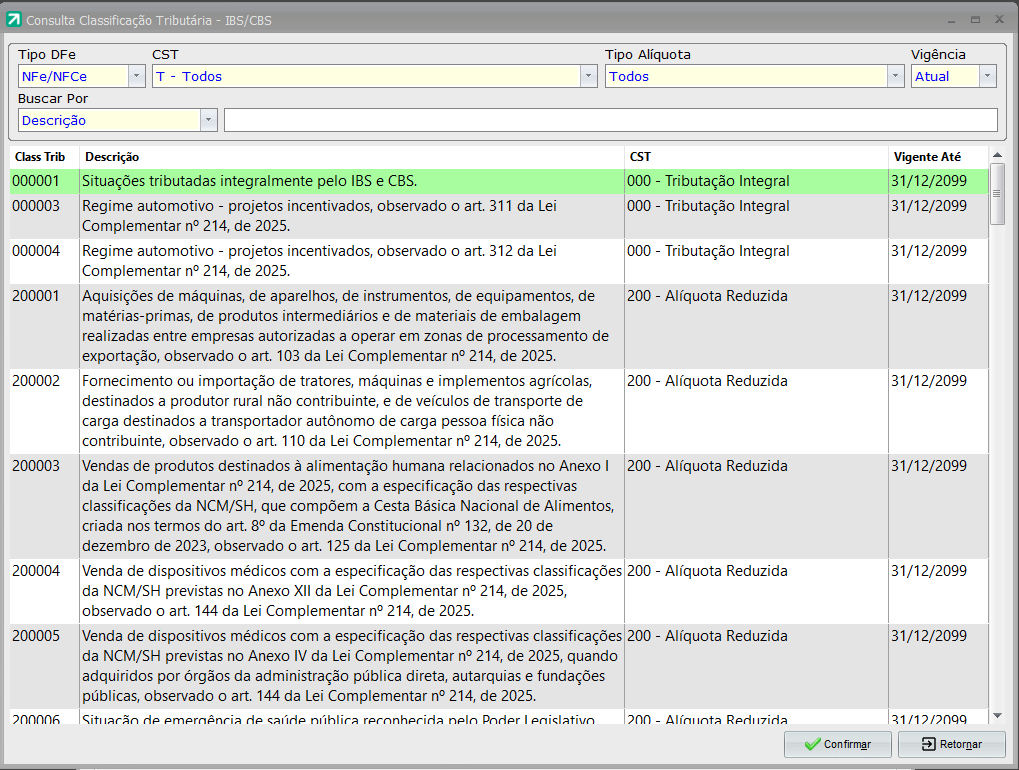Click the Confirmar button with green checkmark

[837, 744]
